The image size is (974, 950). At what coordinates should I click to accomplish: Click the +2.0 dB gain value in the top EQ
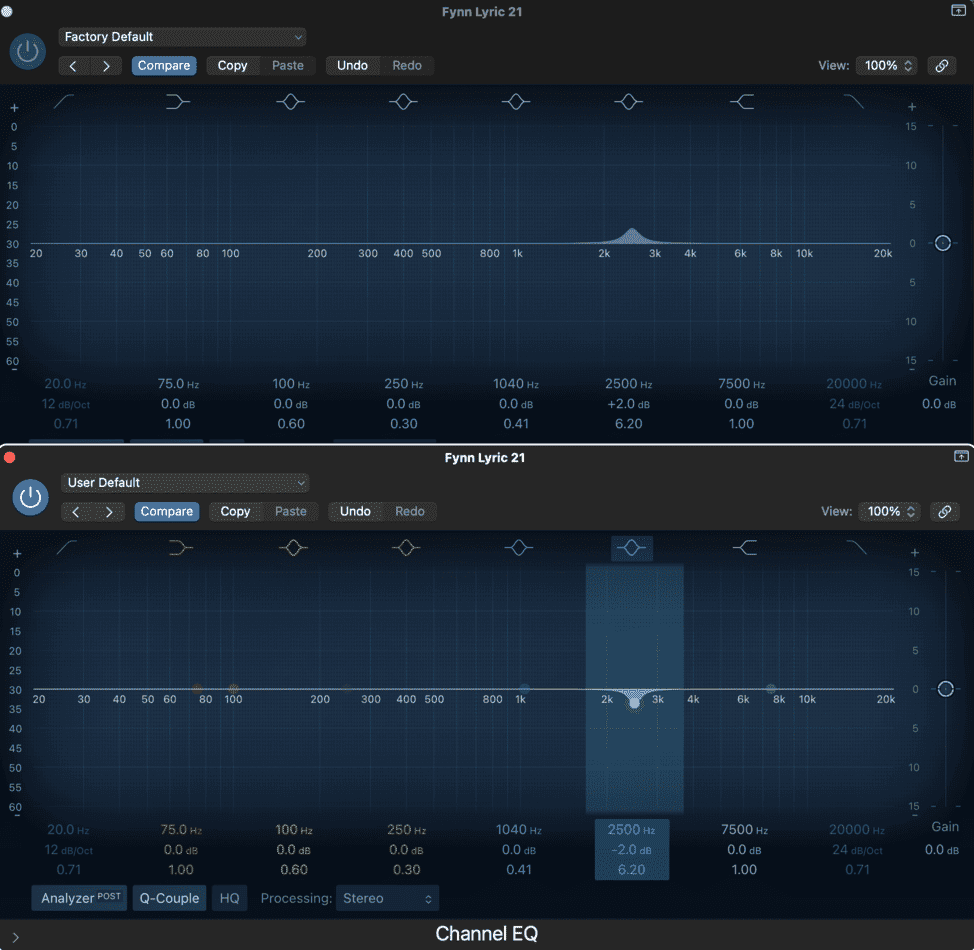pos(629,404)
